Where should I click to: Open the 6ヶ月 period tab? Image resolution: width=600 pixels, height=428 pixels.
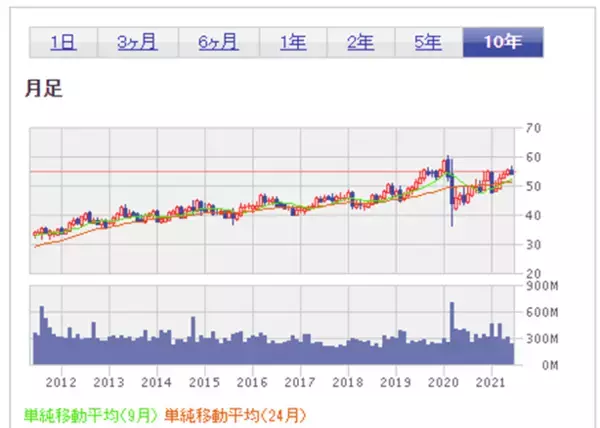218,43
